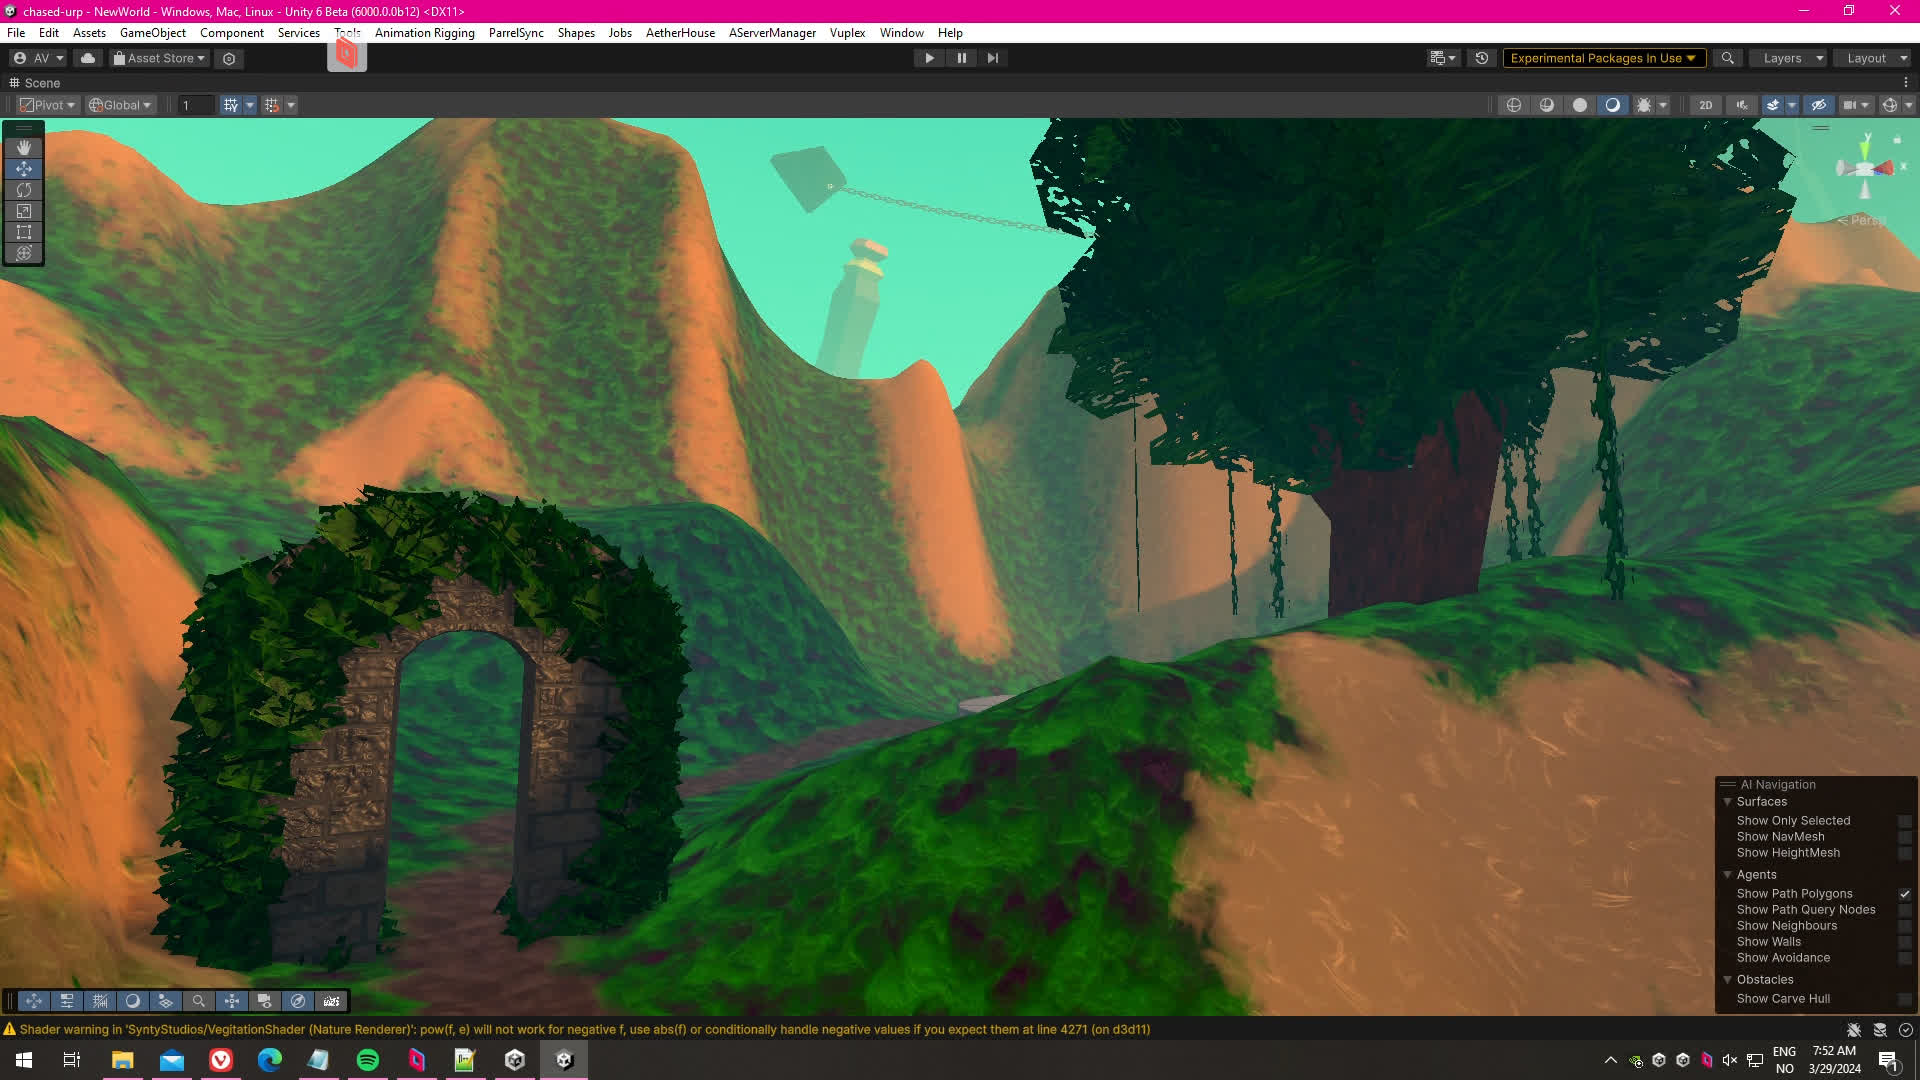1920x1080 pixels.
Task: Click the Play button
Action: pos(929,58)
